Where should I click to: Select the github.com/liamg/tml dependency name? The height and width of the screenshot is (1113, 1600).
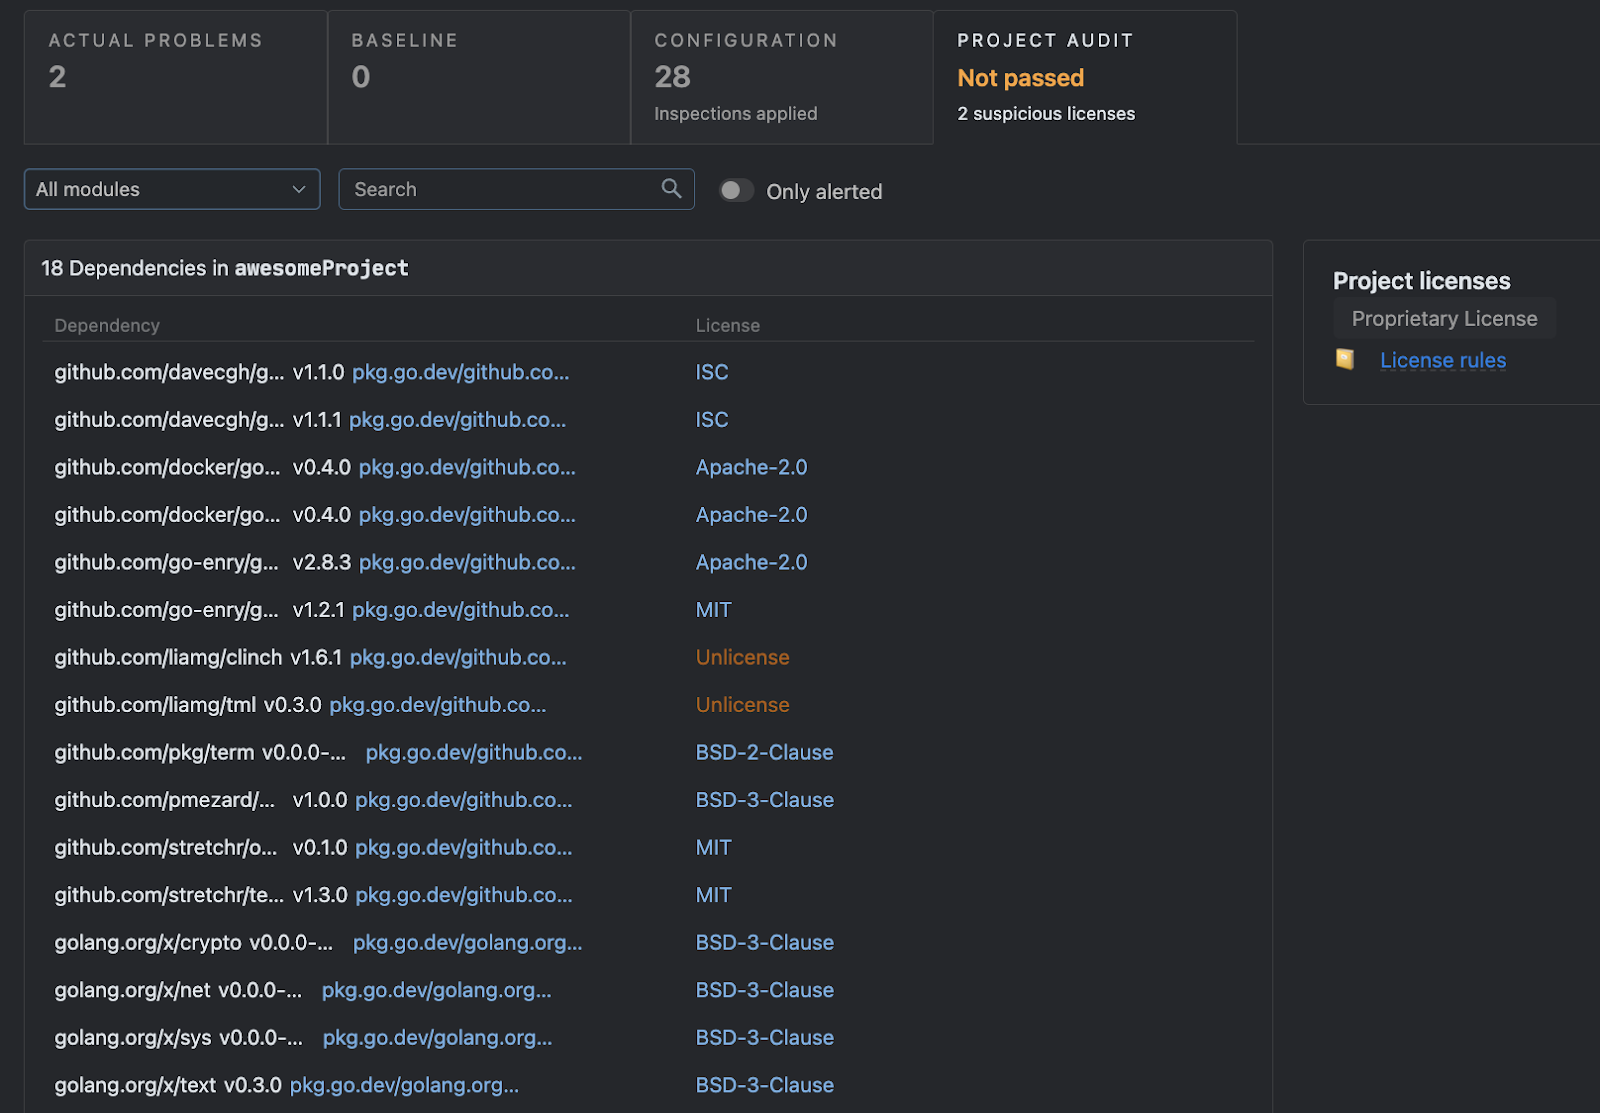click(155, 705)
